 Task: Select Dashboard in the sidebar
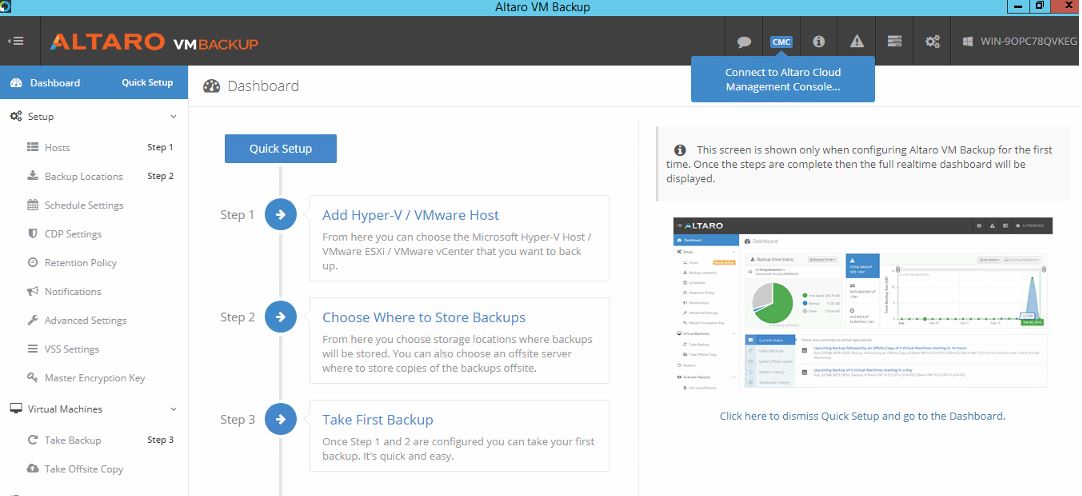click(55, 83)
